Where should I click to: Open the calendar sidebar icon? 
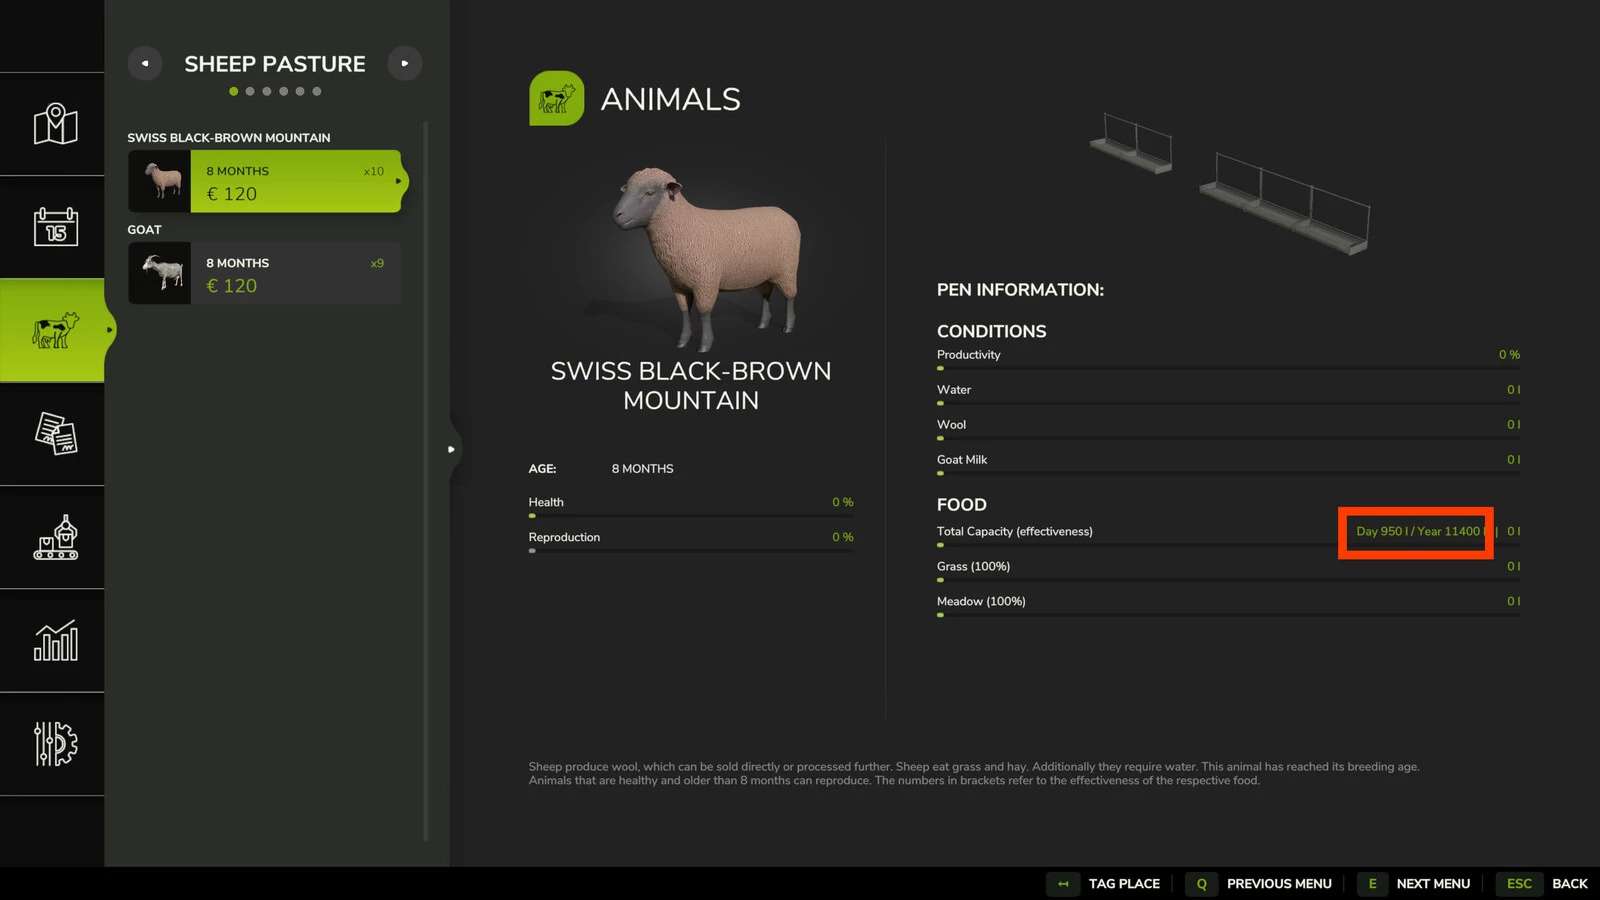point(55,227)
